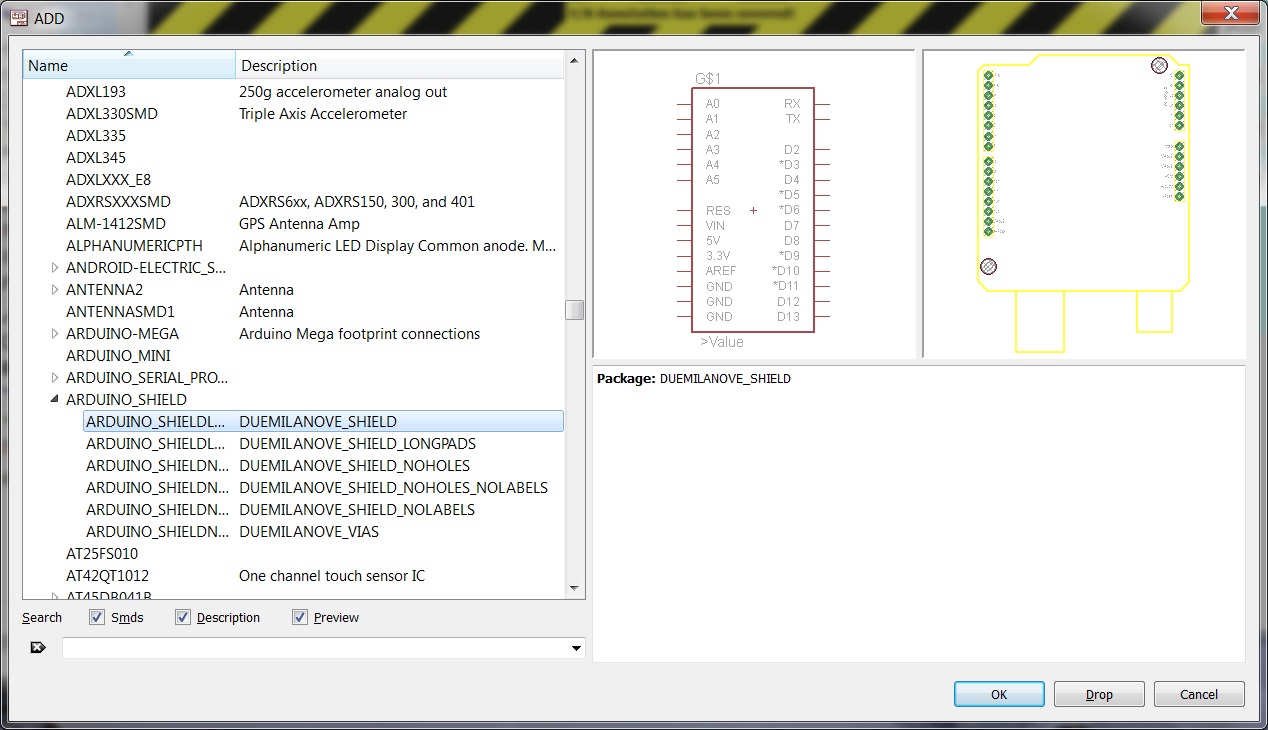Select the ARDUINO_MINI list entry
The height and width of the screenshot is (730, 1268).
(x=118, y=356)
